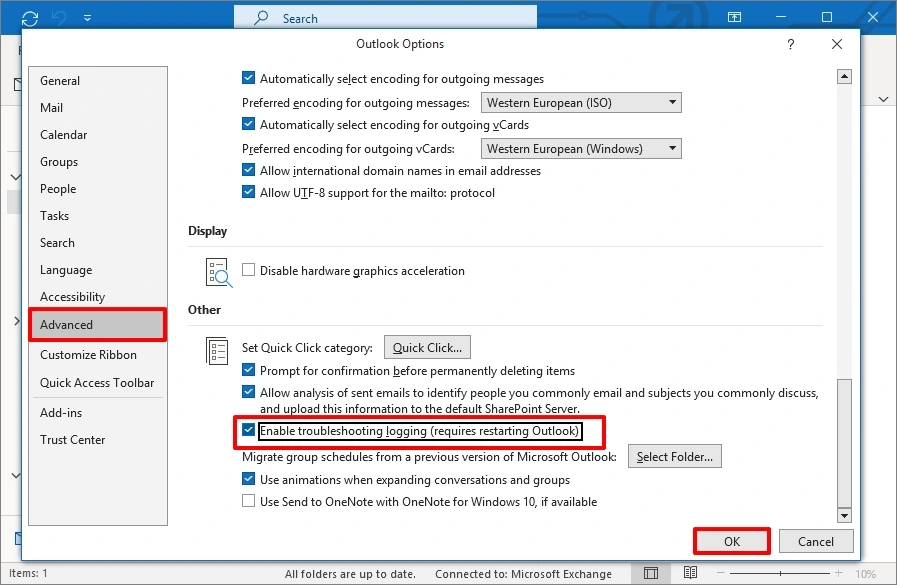This screenshot has width=897, height=585.
Task: Click the Quick Click category note icon
Action: pyautogui.click(x=216, y=349)
